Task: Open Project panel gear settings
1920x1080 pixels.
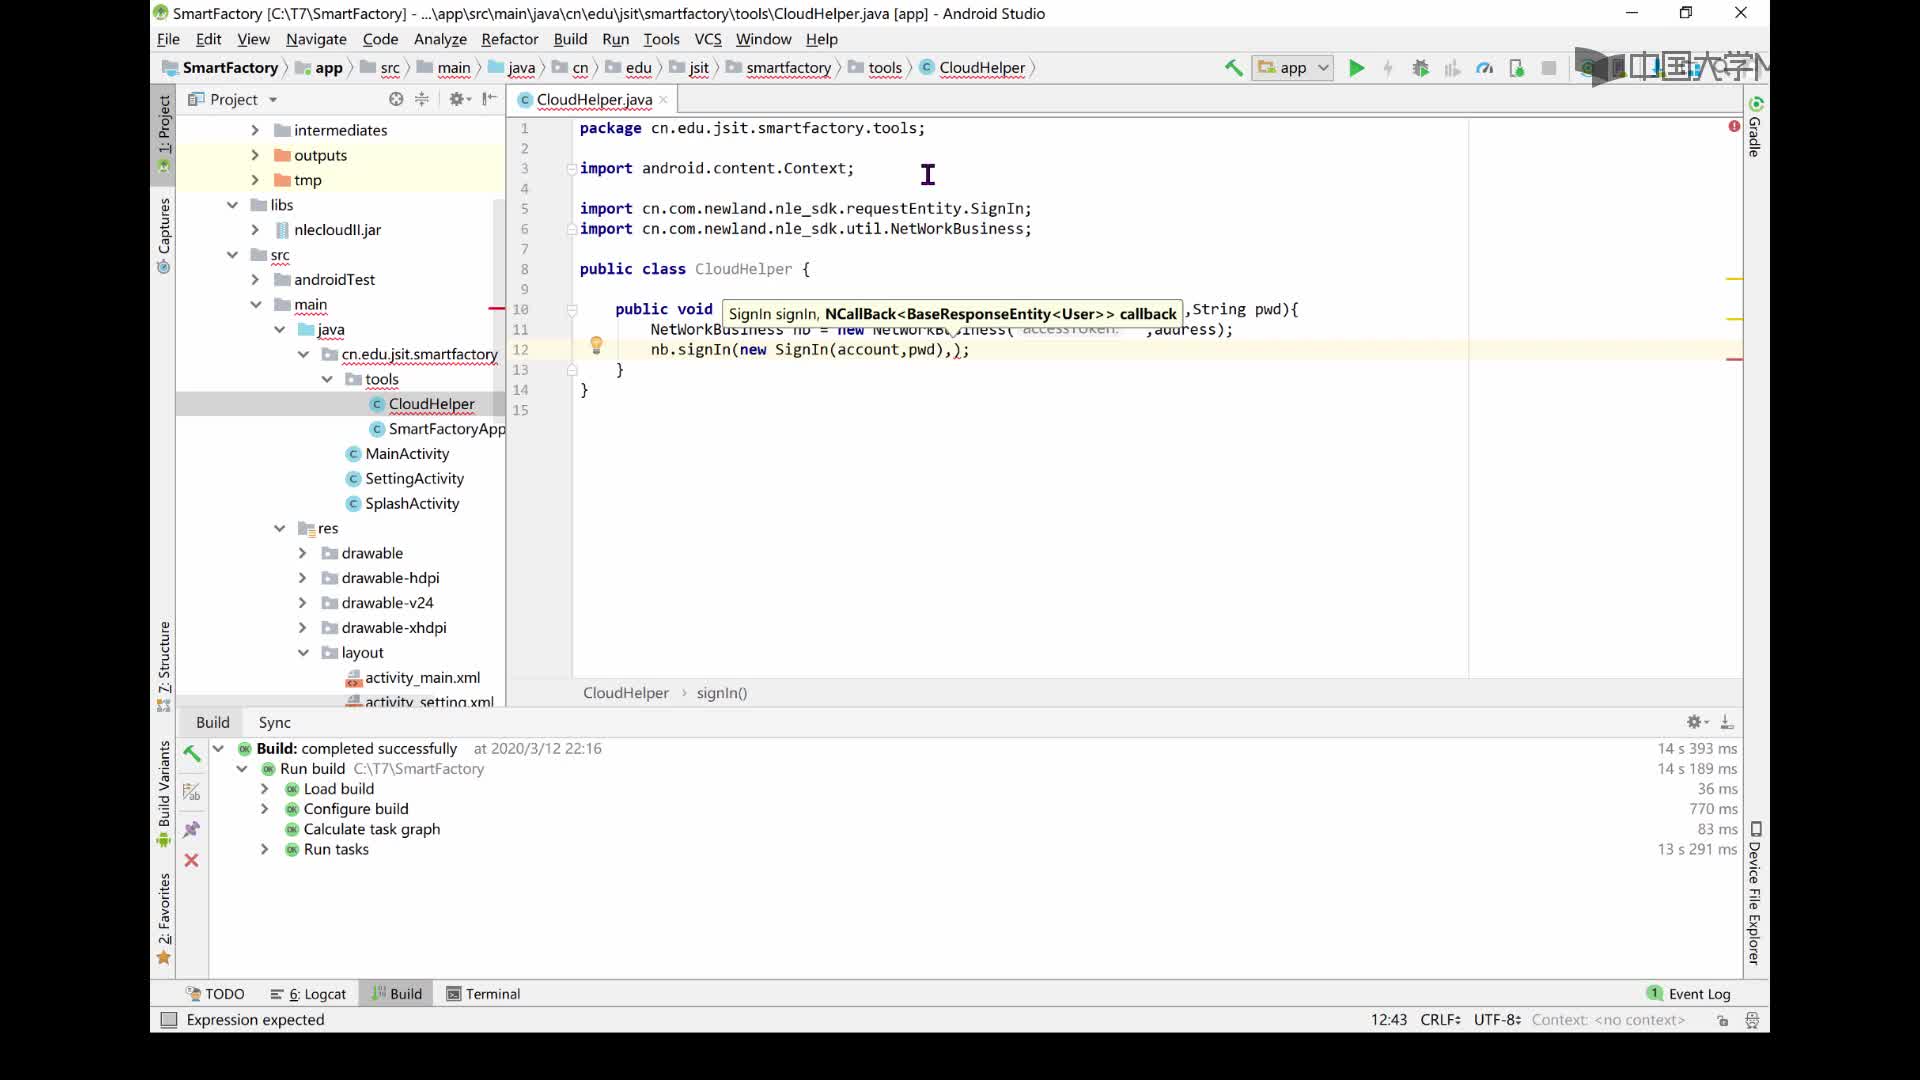Action: tap(459, 99)
